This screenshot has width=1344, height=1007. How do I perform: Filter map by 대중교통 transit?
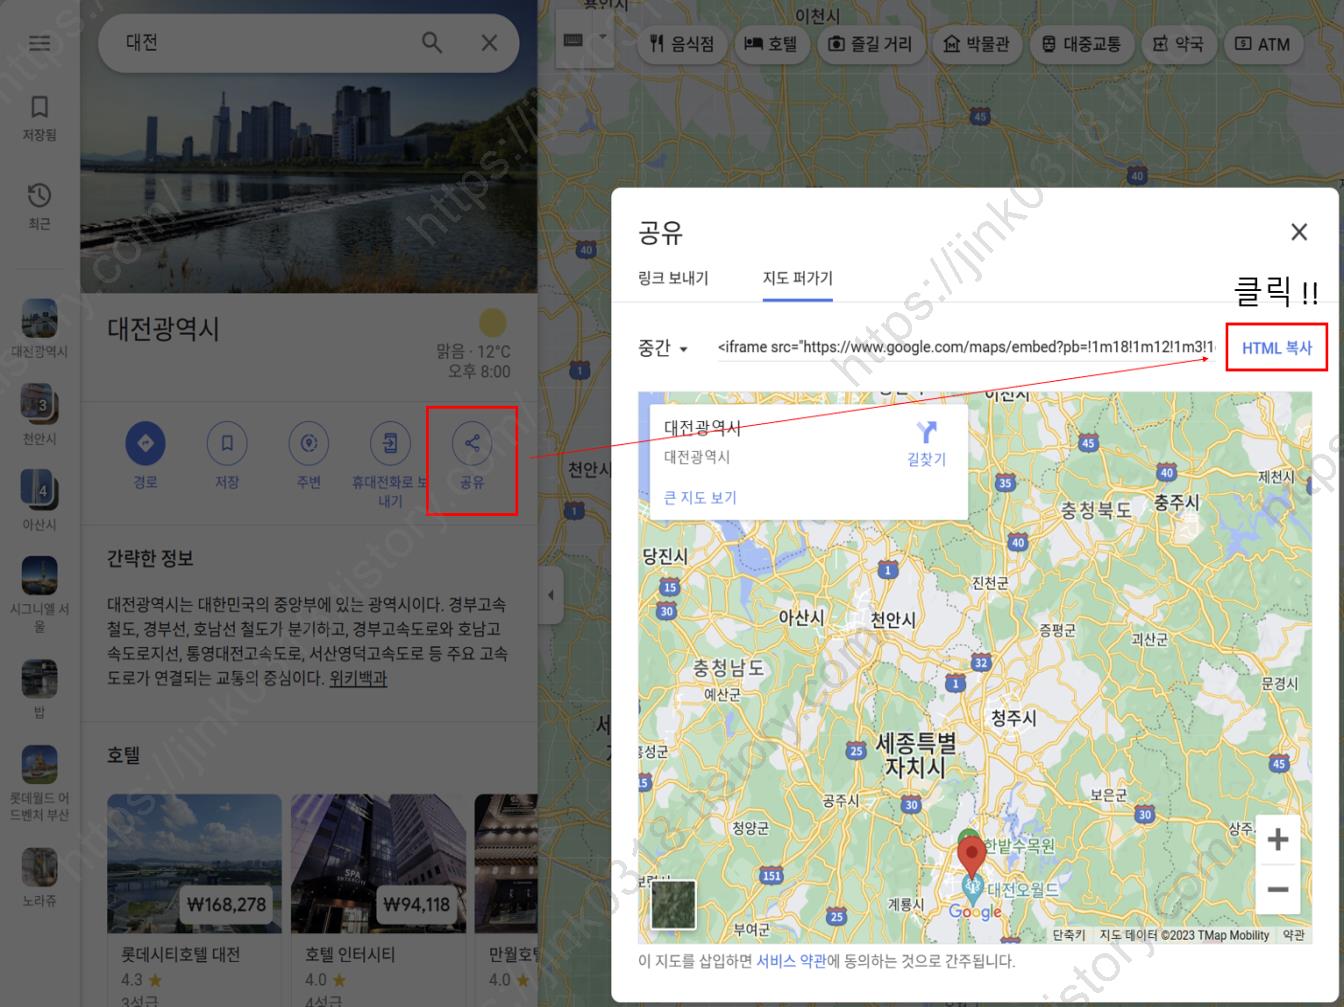tap(1081, 44)
